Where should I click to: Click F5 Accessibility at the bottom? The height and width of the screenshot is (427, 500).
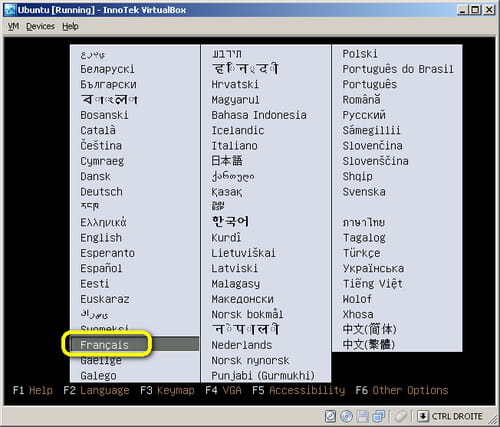coord(299,390)
